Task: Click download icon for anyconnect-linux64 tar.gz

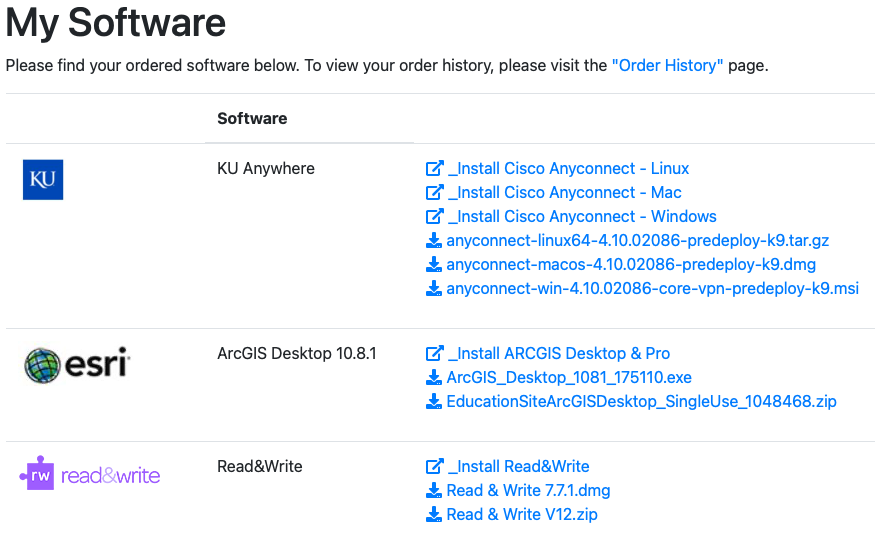Action: (434, 240)
